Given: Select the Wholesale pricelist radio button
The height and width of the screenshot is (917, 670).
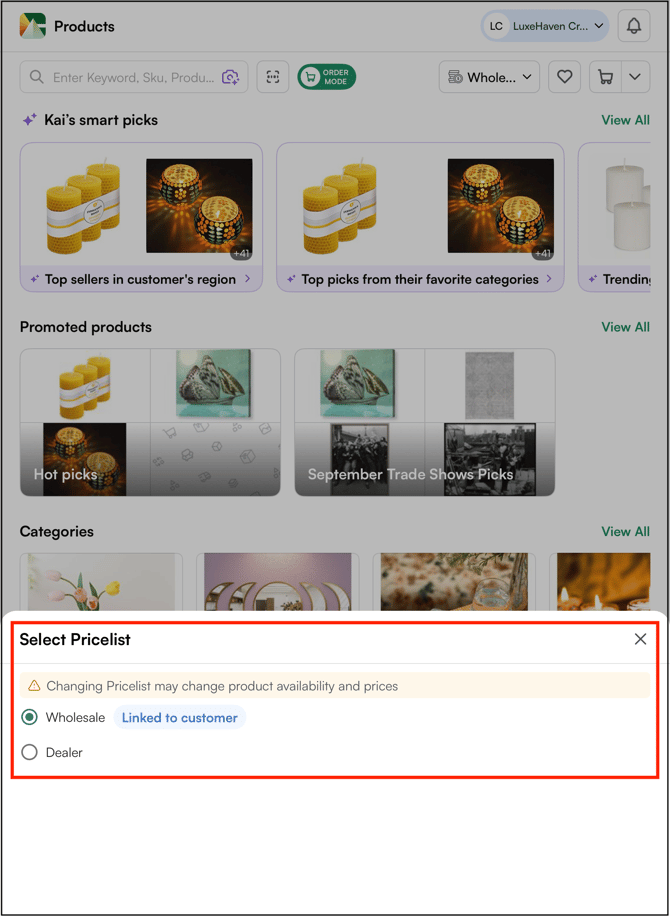Looking at the screenshot, I should pyautogui.click(x=29, y=718).
